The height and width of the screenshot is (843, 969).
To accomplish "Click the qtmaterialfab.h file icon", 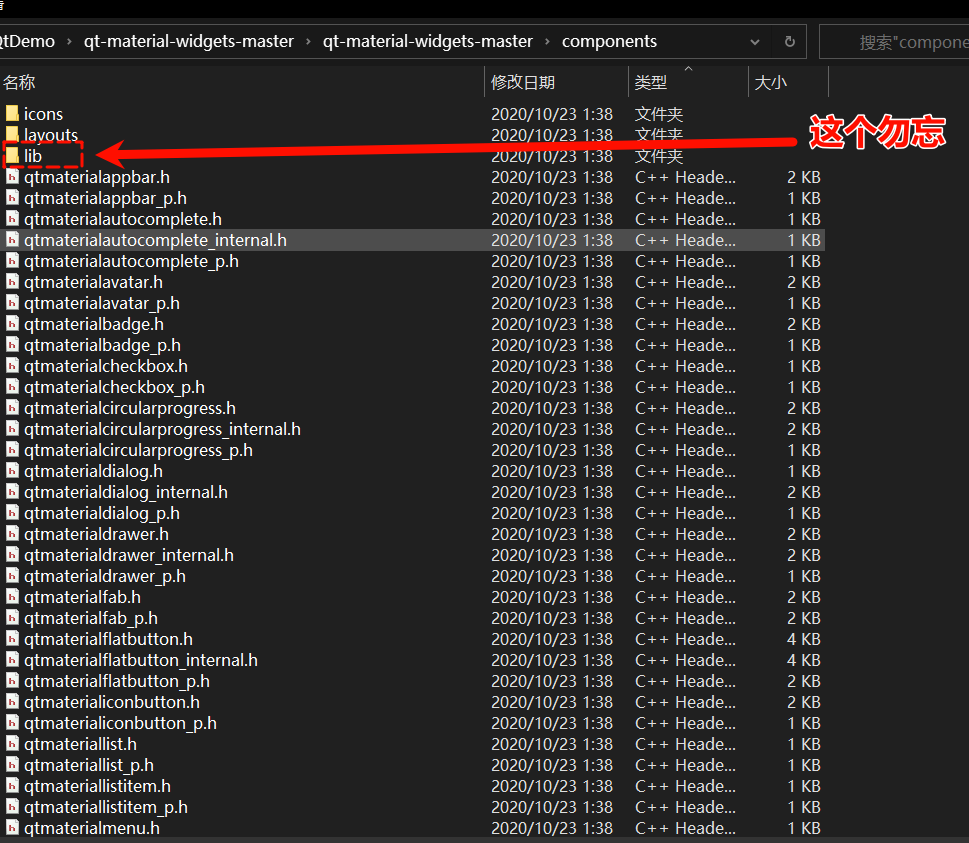I will [12, 598].
